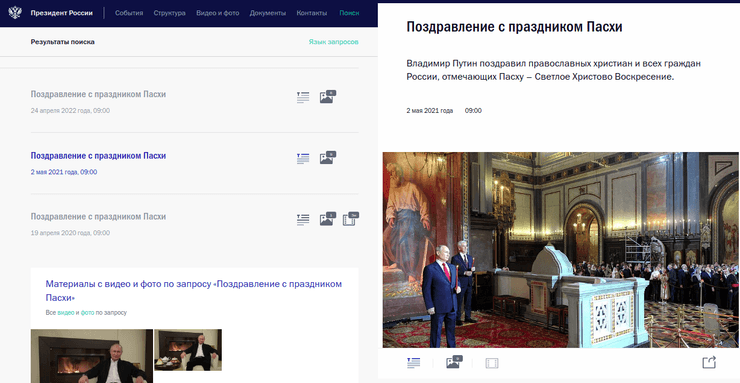Click the видео link under materials heading

click(66, 313)
